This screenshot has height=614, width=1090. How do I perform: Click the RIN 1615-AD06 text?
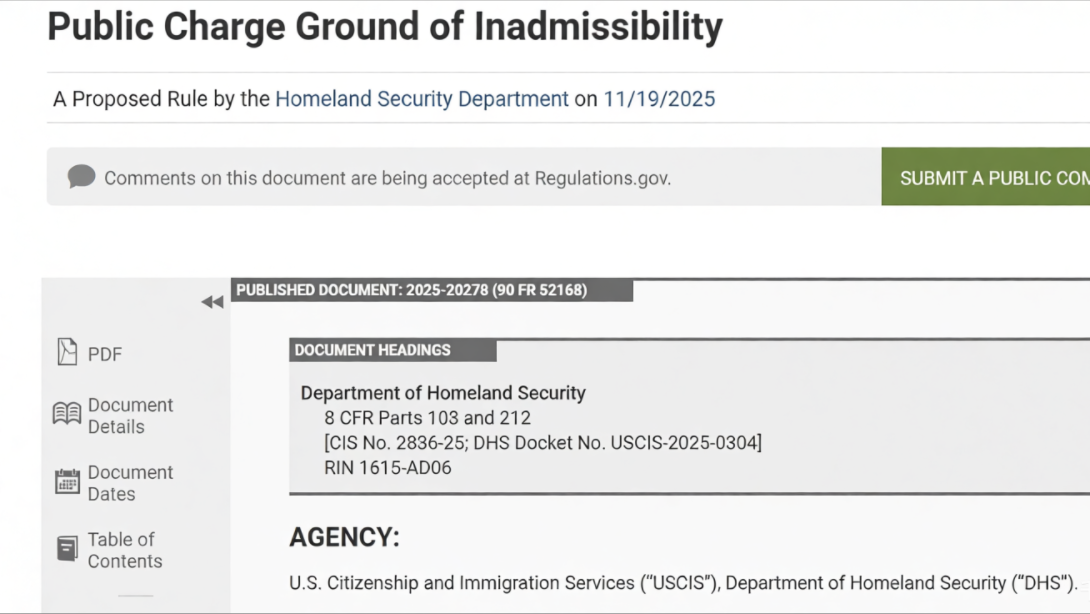[387, 467]
